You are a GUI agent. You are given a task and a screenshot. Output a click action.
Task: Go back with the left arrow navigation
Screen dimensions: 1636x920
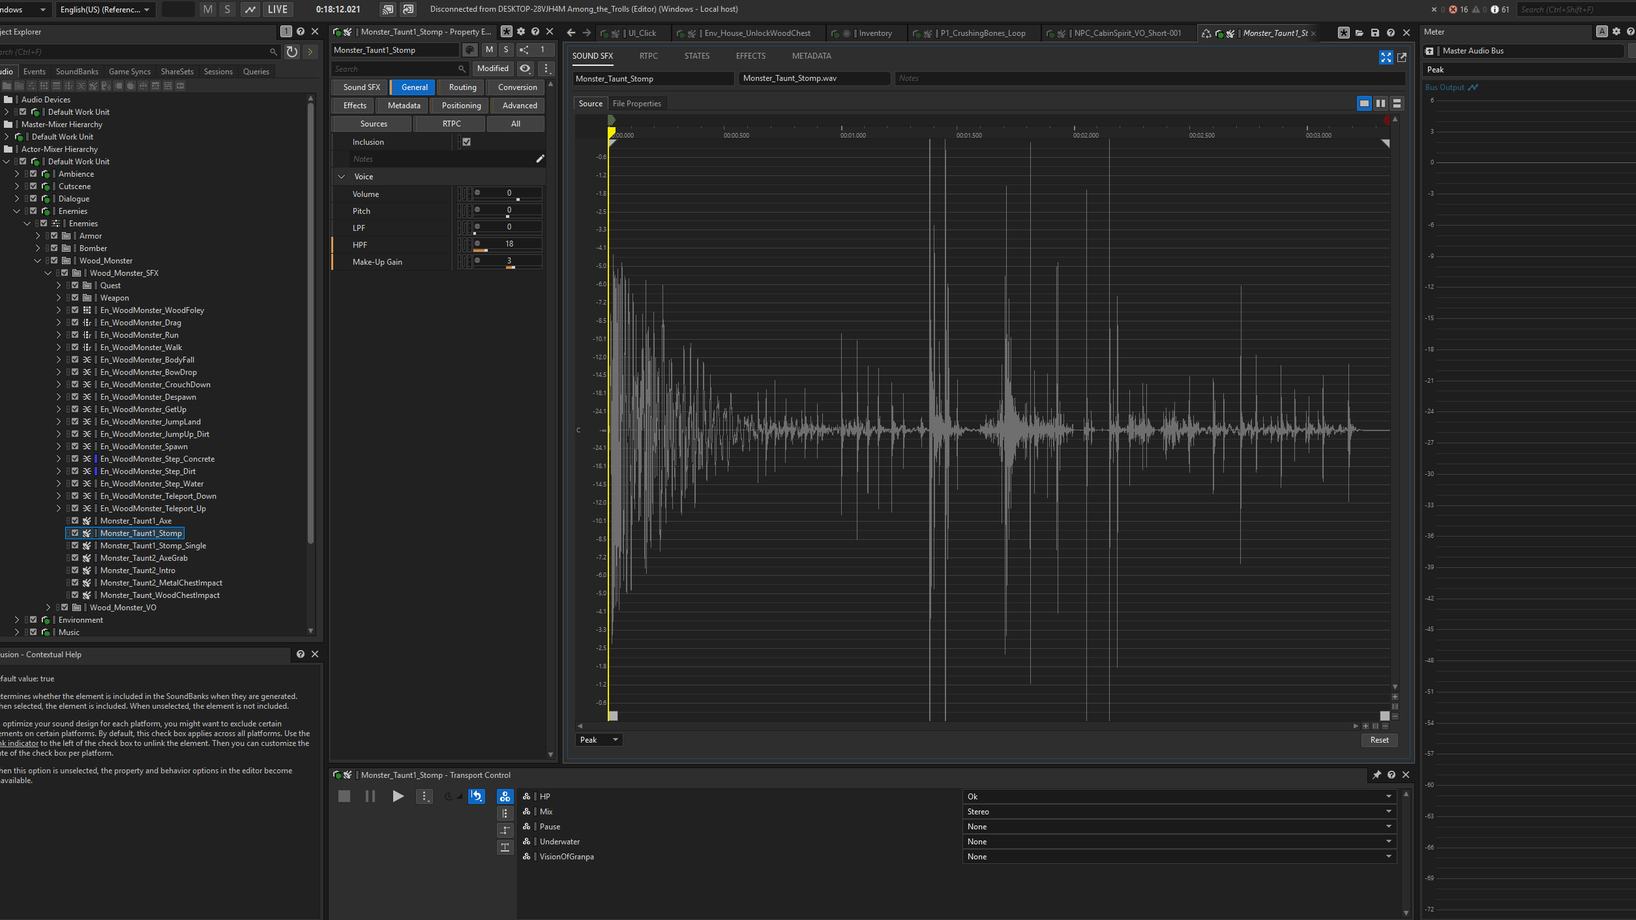pos(571,33)
